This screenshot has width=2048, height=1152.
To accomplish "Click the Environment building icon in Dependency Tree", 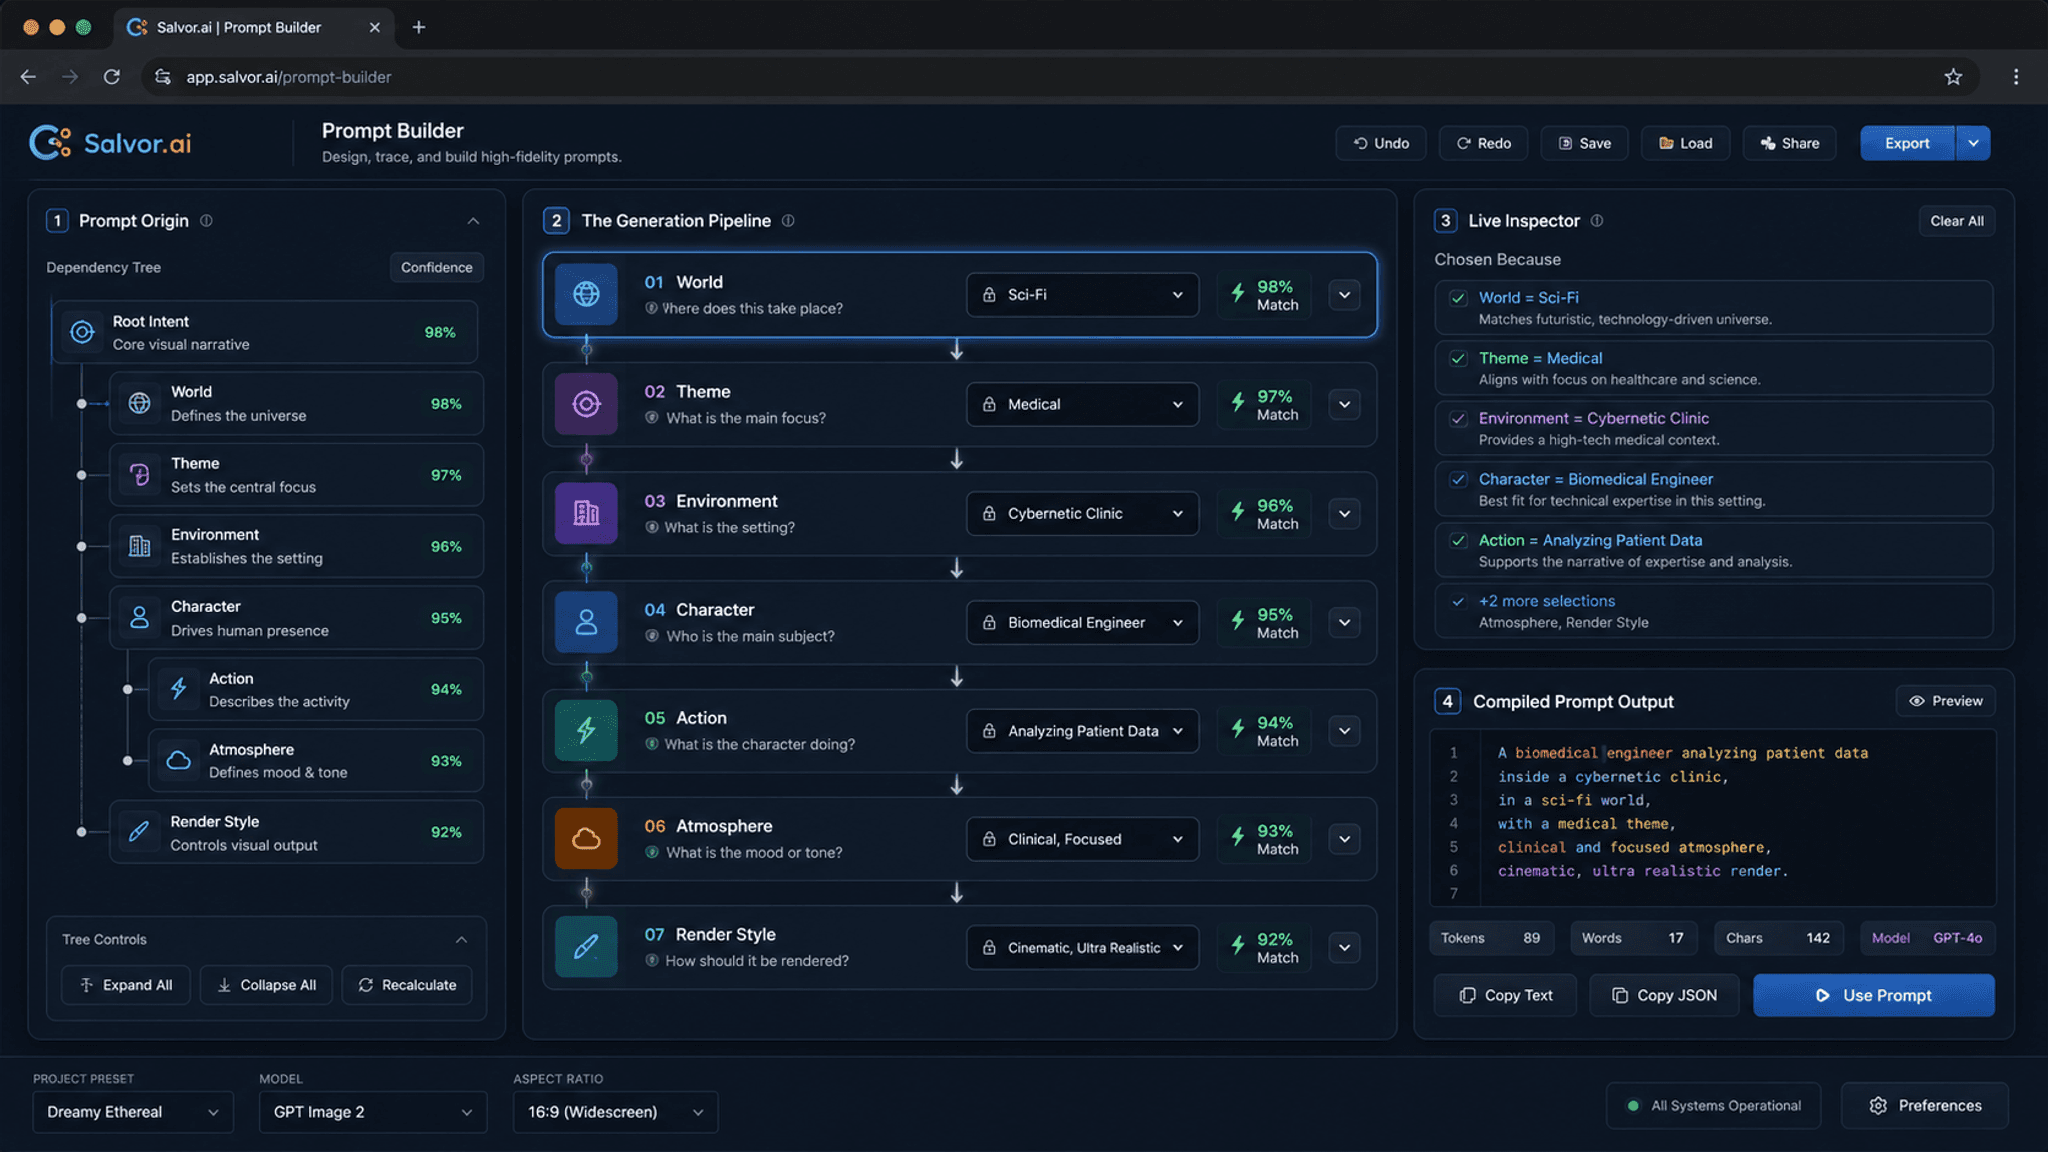I will 139,546.
